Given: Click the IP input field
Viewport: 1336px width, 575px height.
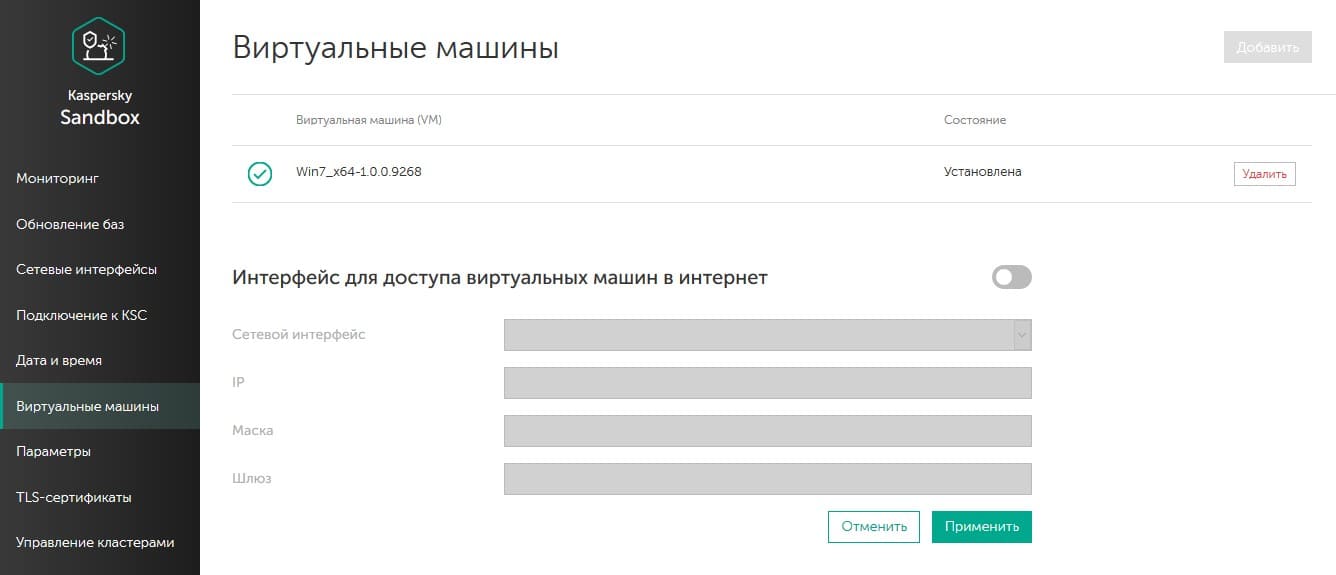Looking at the screenshot, I should click(767, 383).
